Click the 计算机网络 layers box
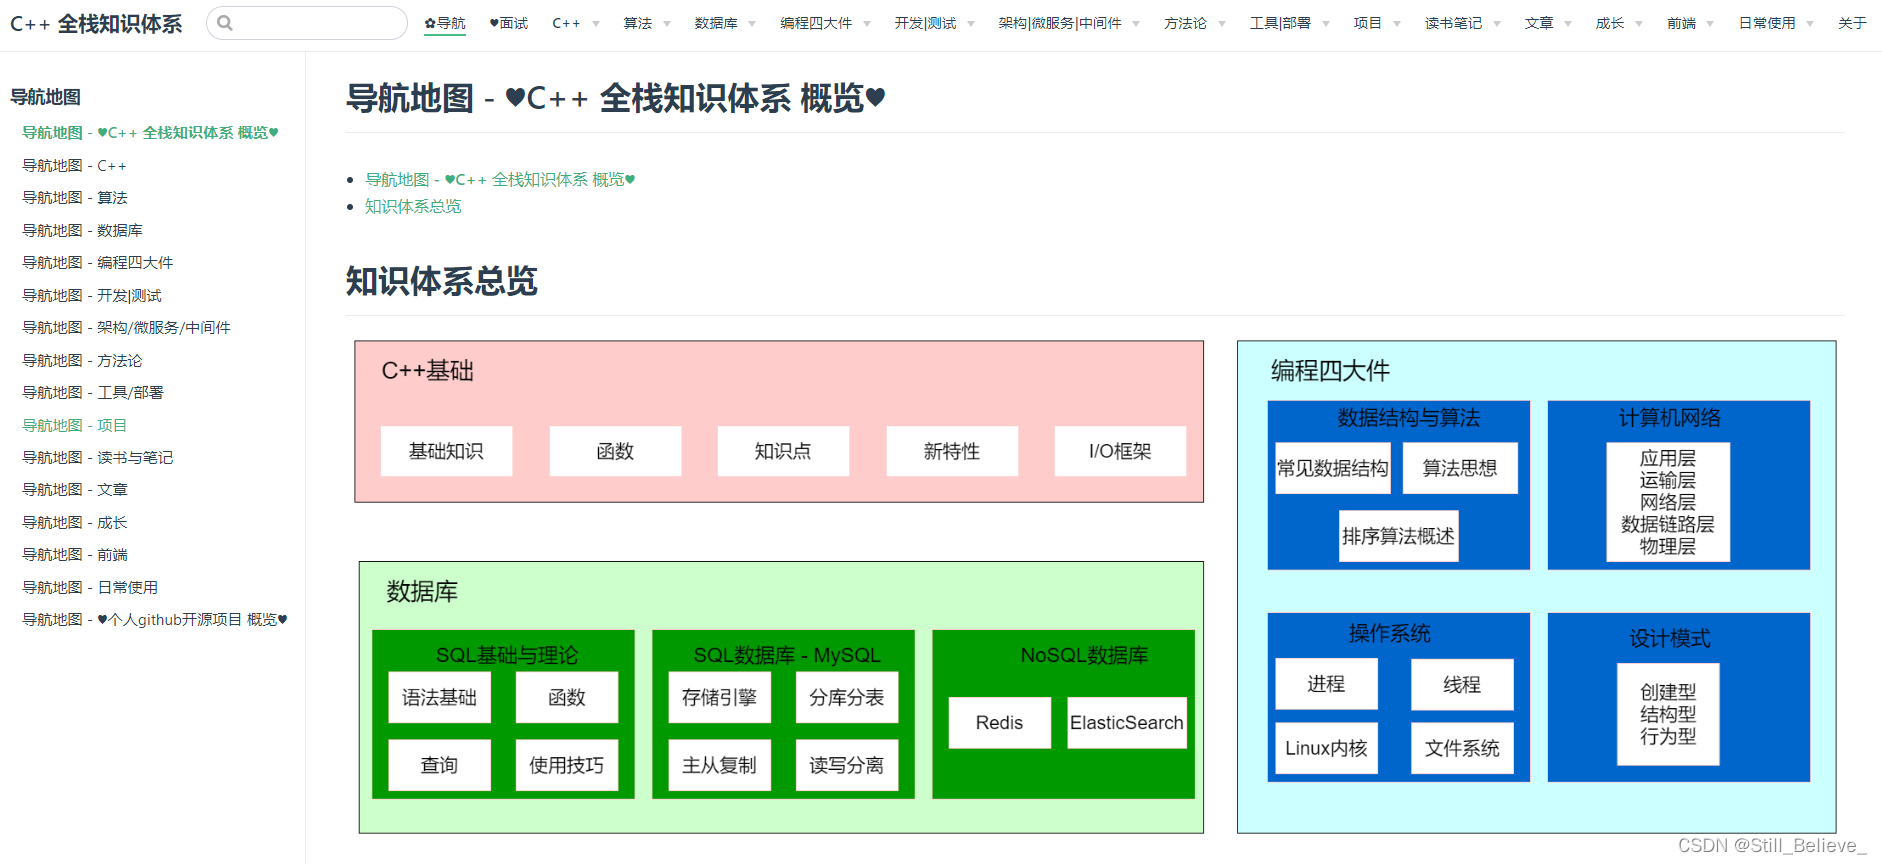 (1668, 502)
